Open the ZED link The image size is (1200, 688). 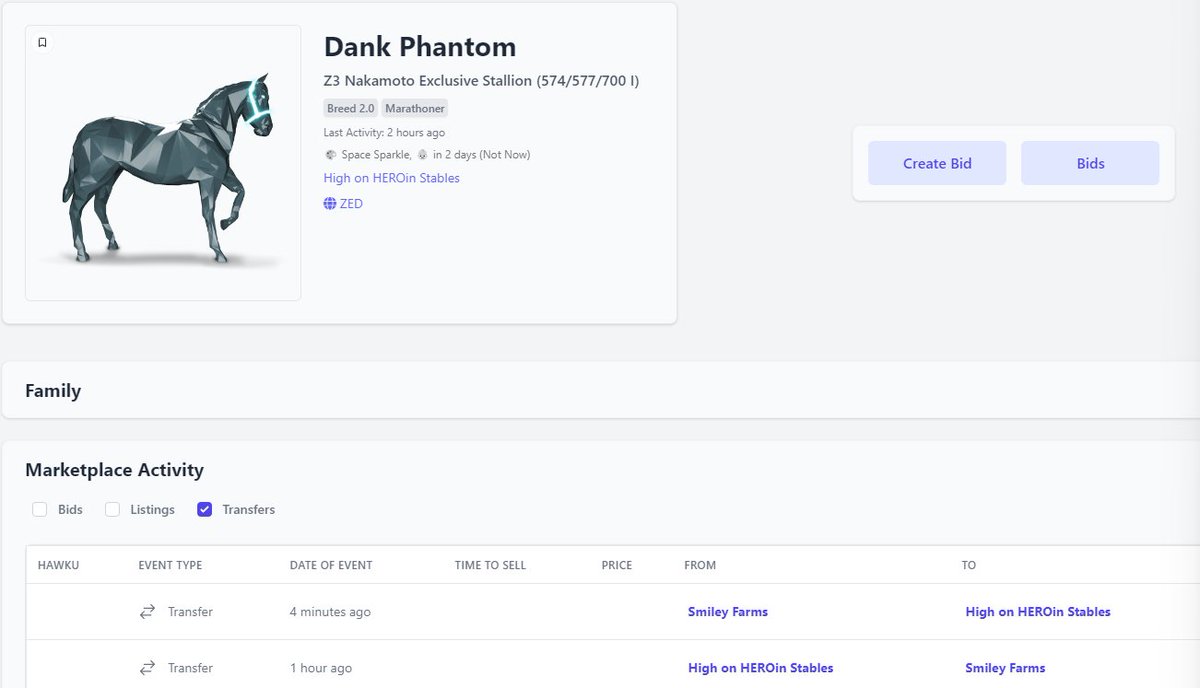pos(351,203)
